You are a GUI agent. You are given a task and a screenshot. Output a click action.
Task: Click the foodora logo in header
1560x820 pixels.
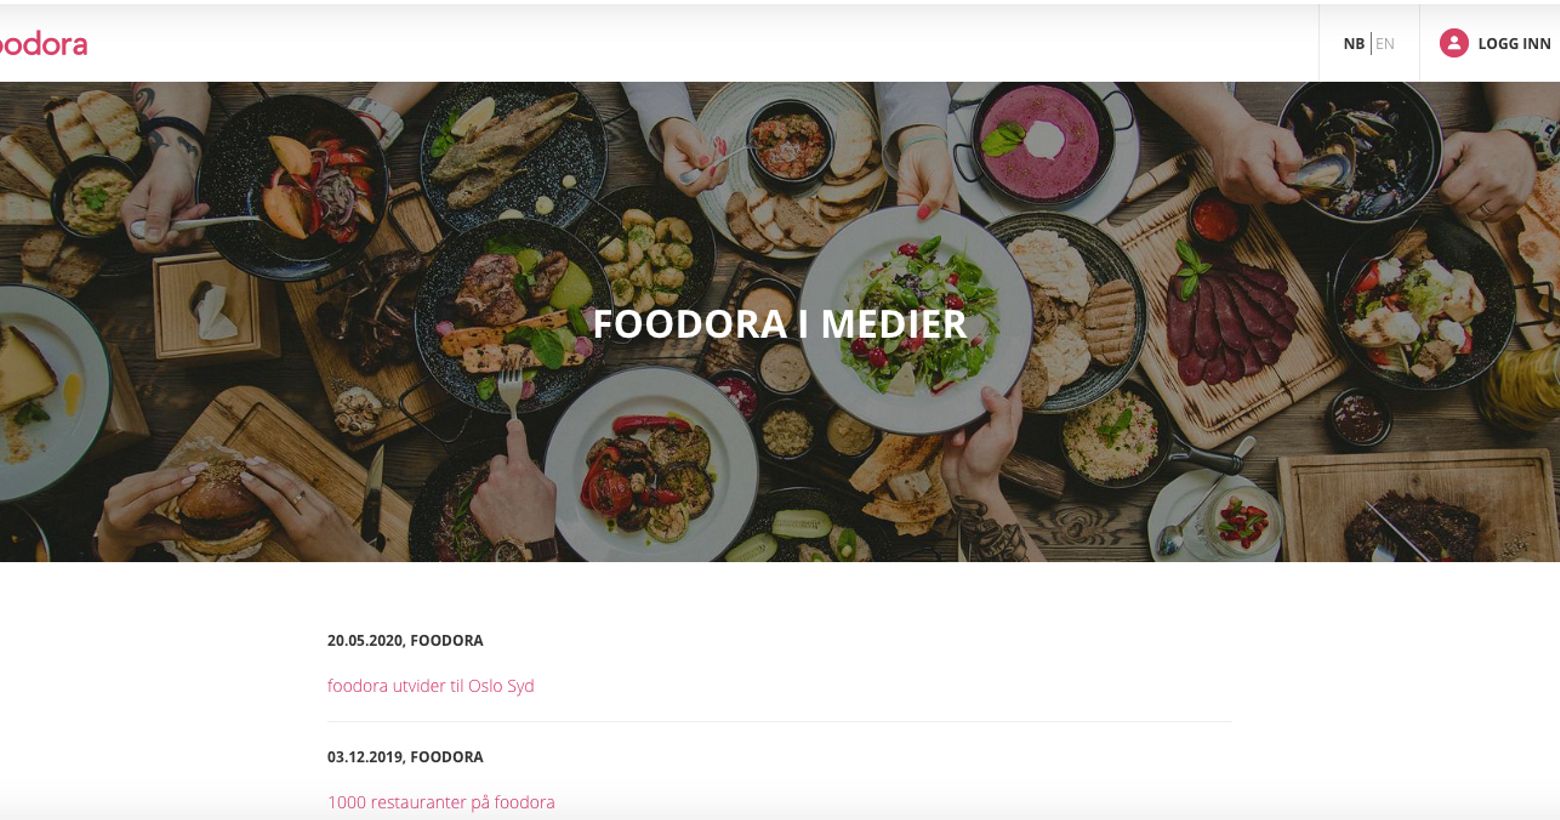pos(42,44)
